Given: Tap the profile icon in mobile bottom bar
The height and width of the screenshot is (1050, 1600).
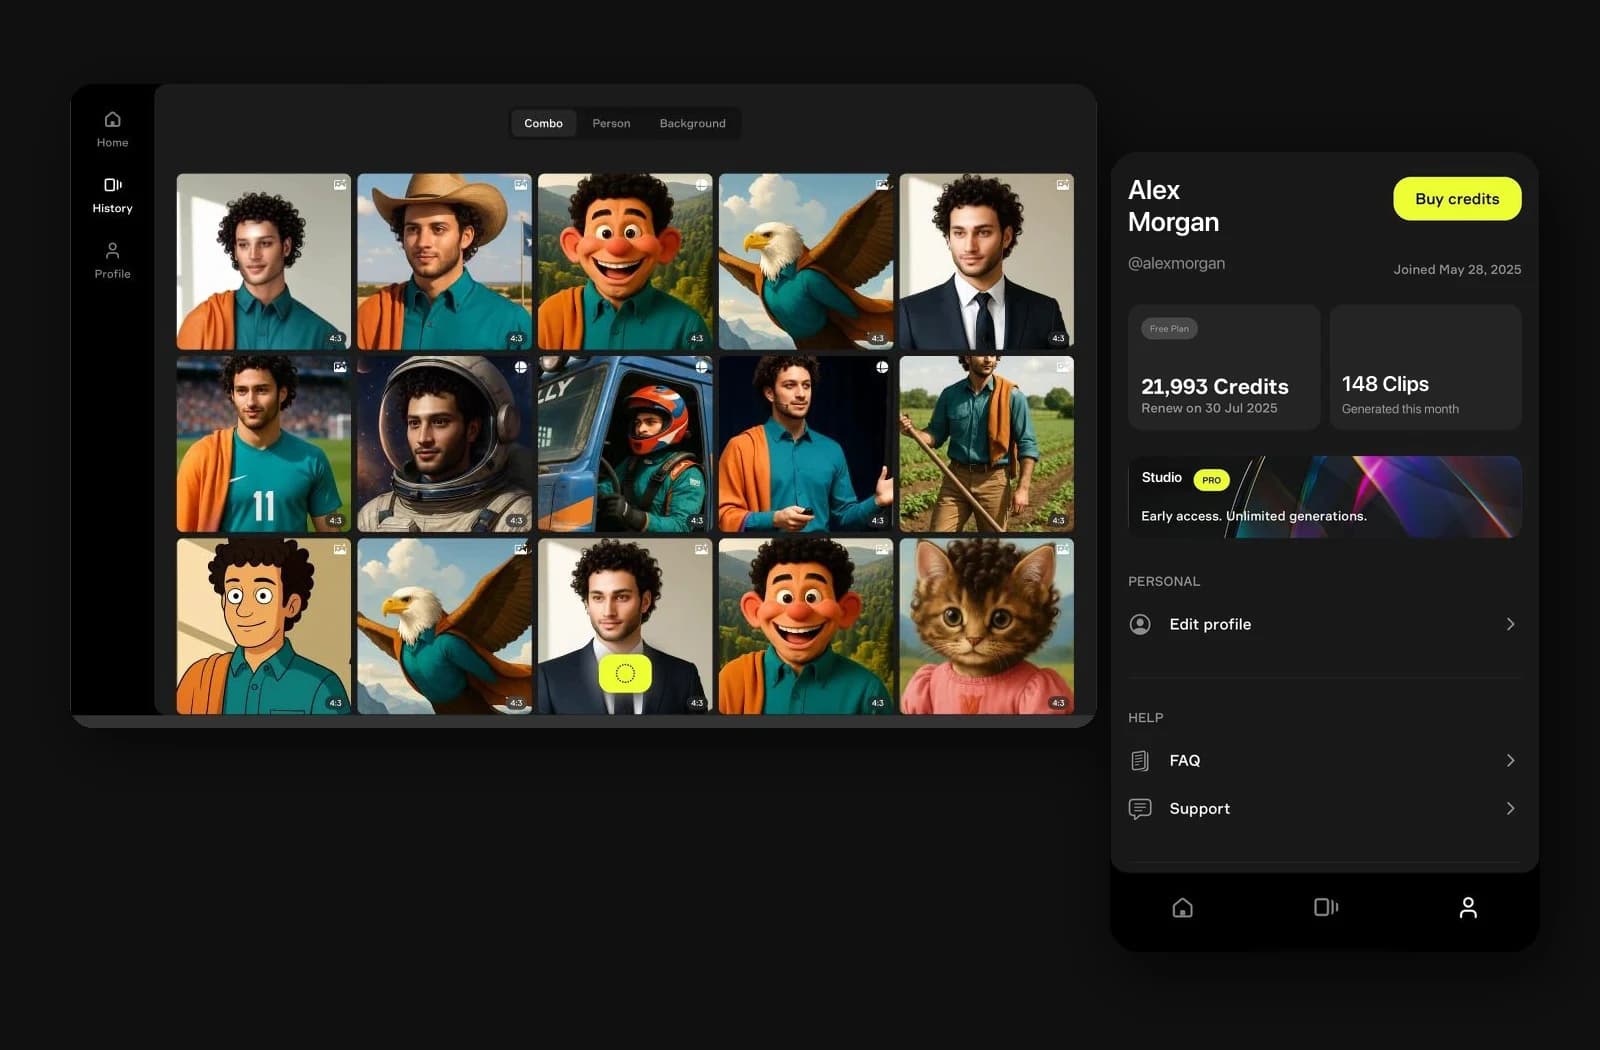Looking at the screenshot, I should coord(1467,907).
